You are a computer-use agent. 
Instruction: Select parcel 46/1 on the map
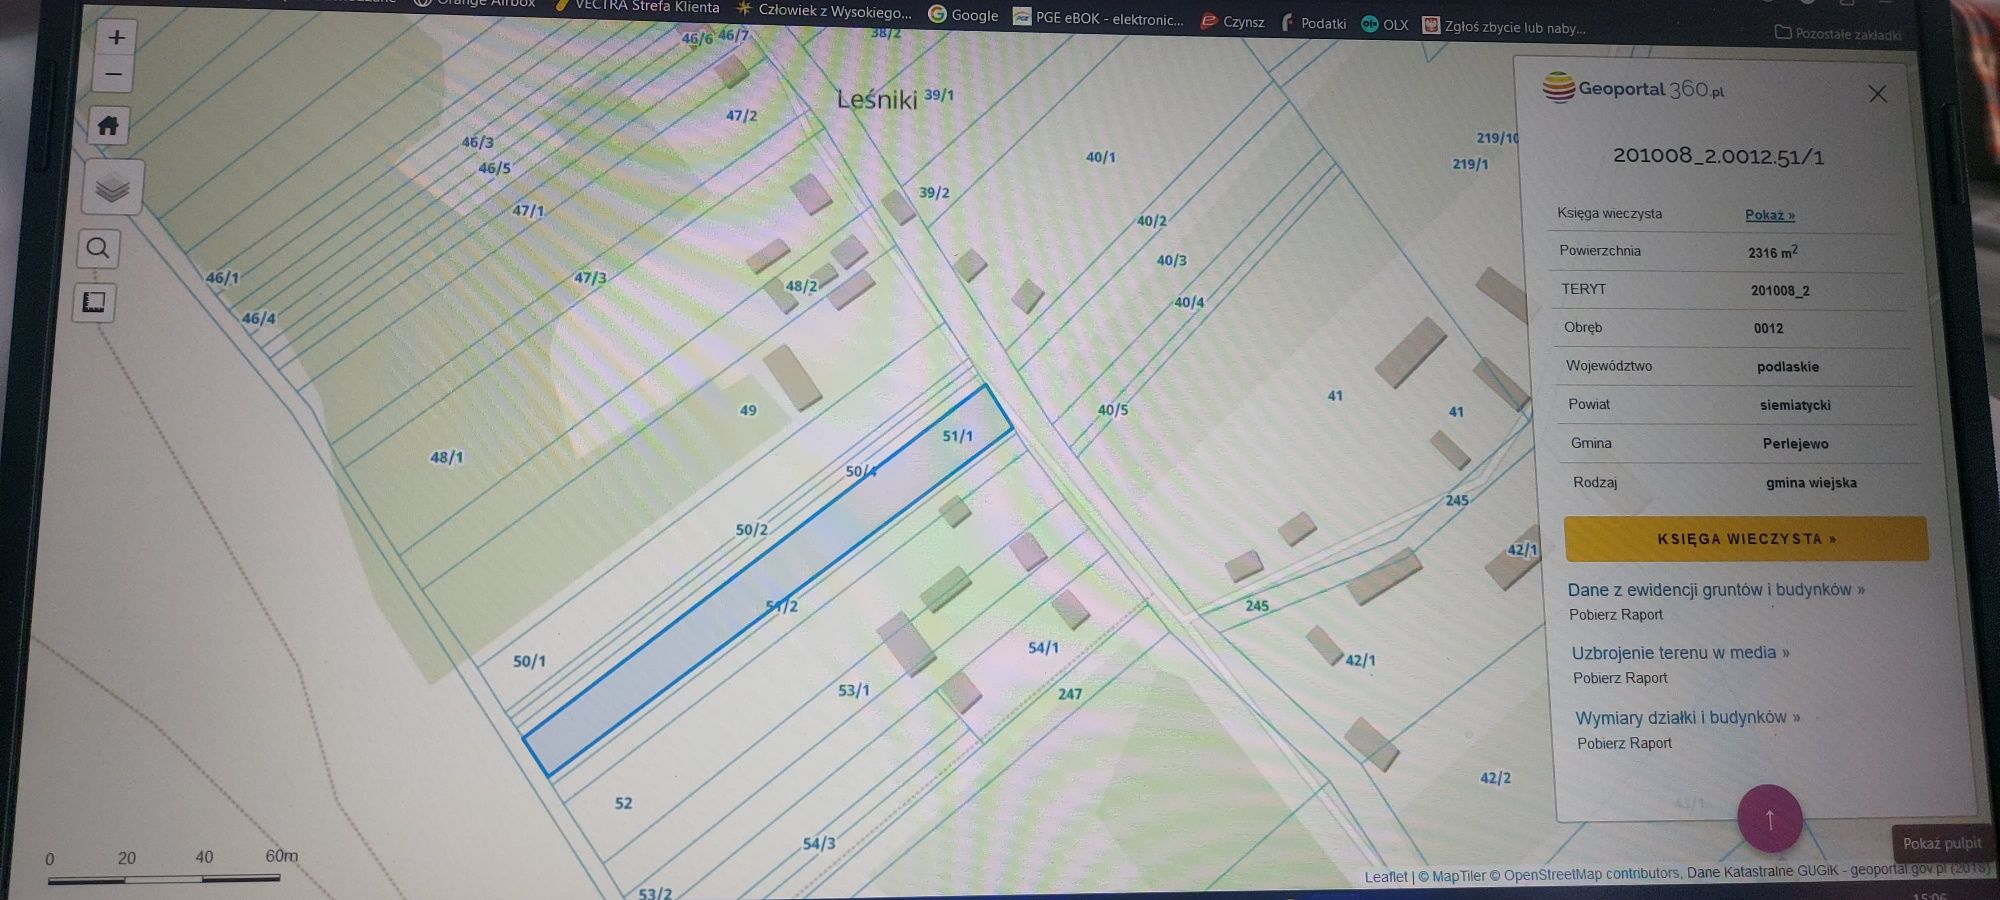click(222, 278)
